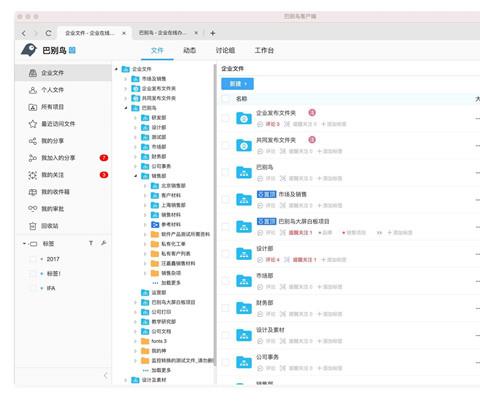
Task: Switch to the 工作台 top tab
Action: (x=264, y=50)
